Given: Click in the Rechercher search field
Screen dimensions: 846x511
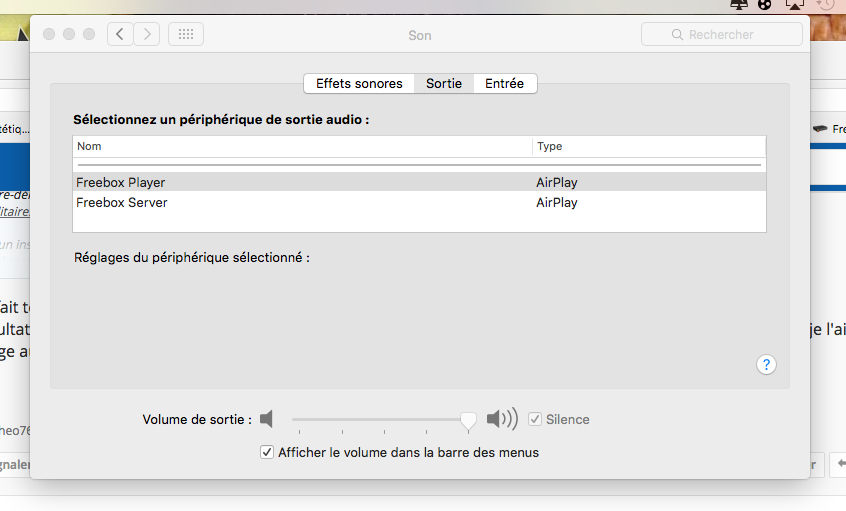Looking at the screenshot, I should (x=721, y=35).
